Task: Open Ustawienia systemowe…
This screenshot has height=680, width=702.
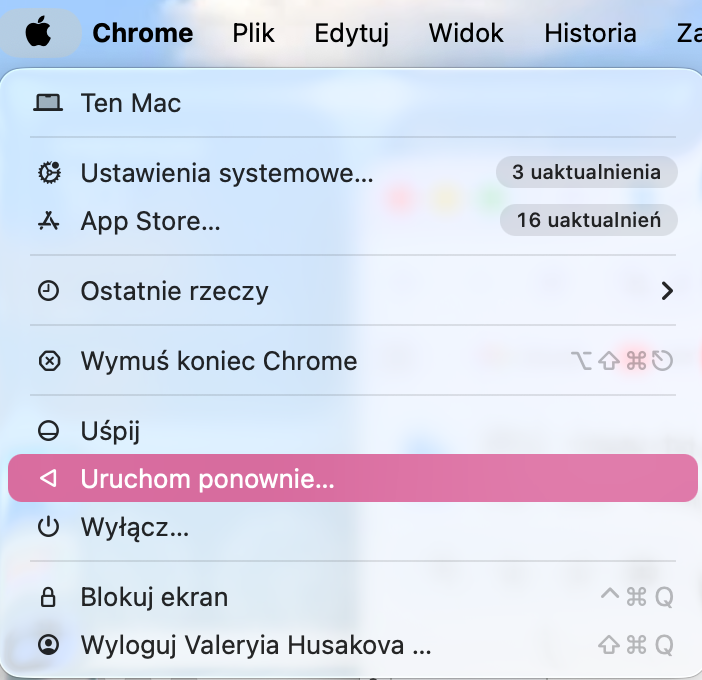Action: tap(353, 173)
